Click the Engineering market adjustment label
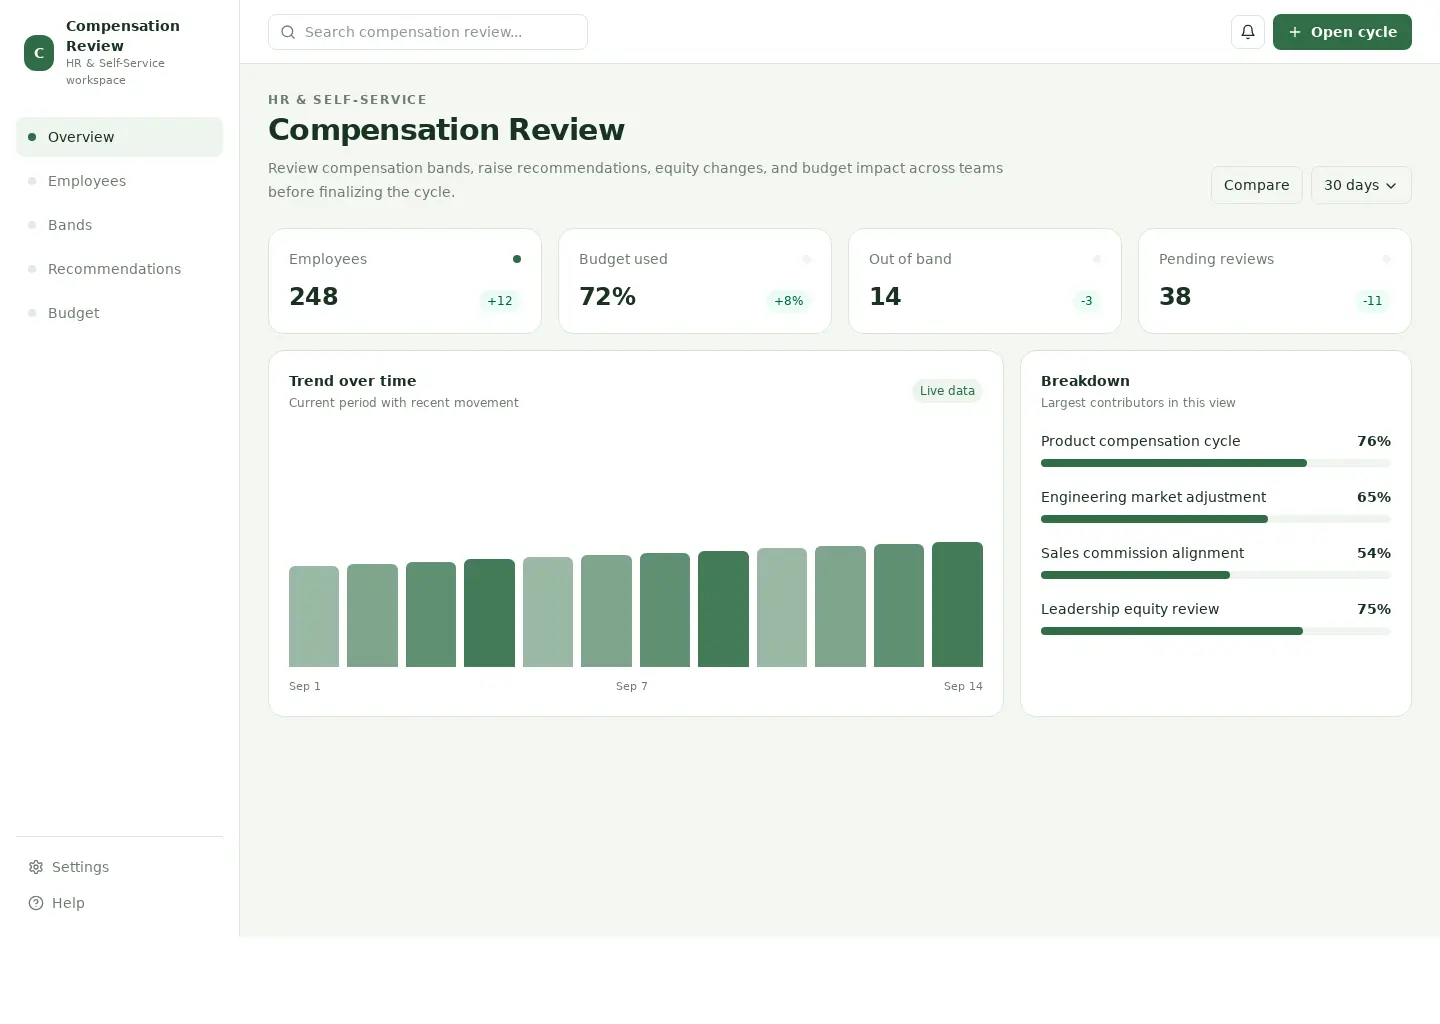This screenshot has height=1024, width=1440. 1153,497
